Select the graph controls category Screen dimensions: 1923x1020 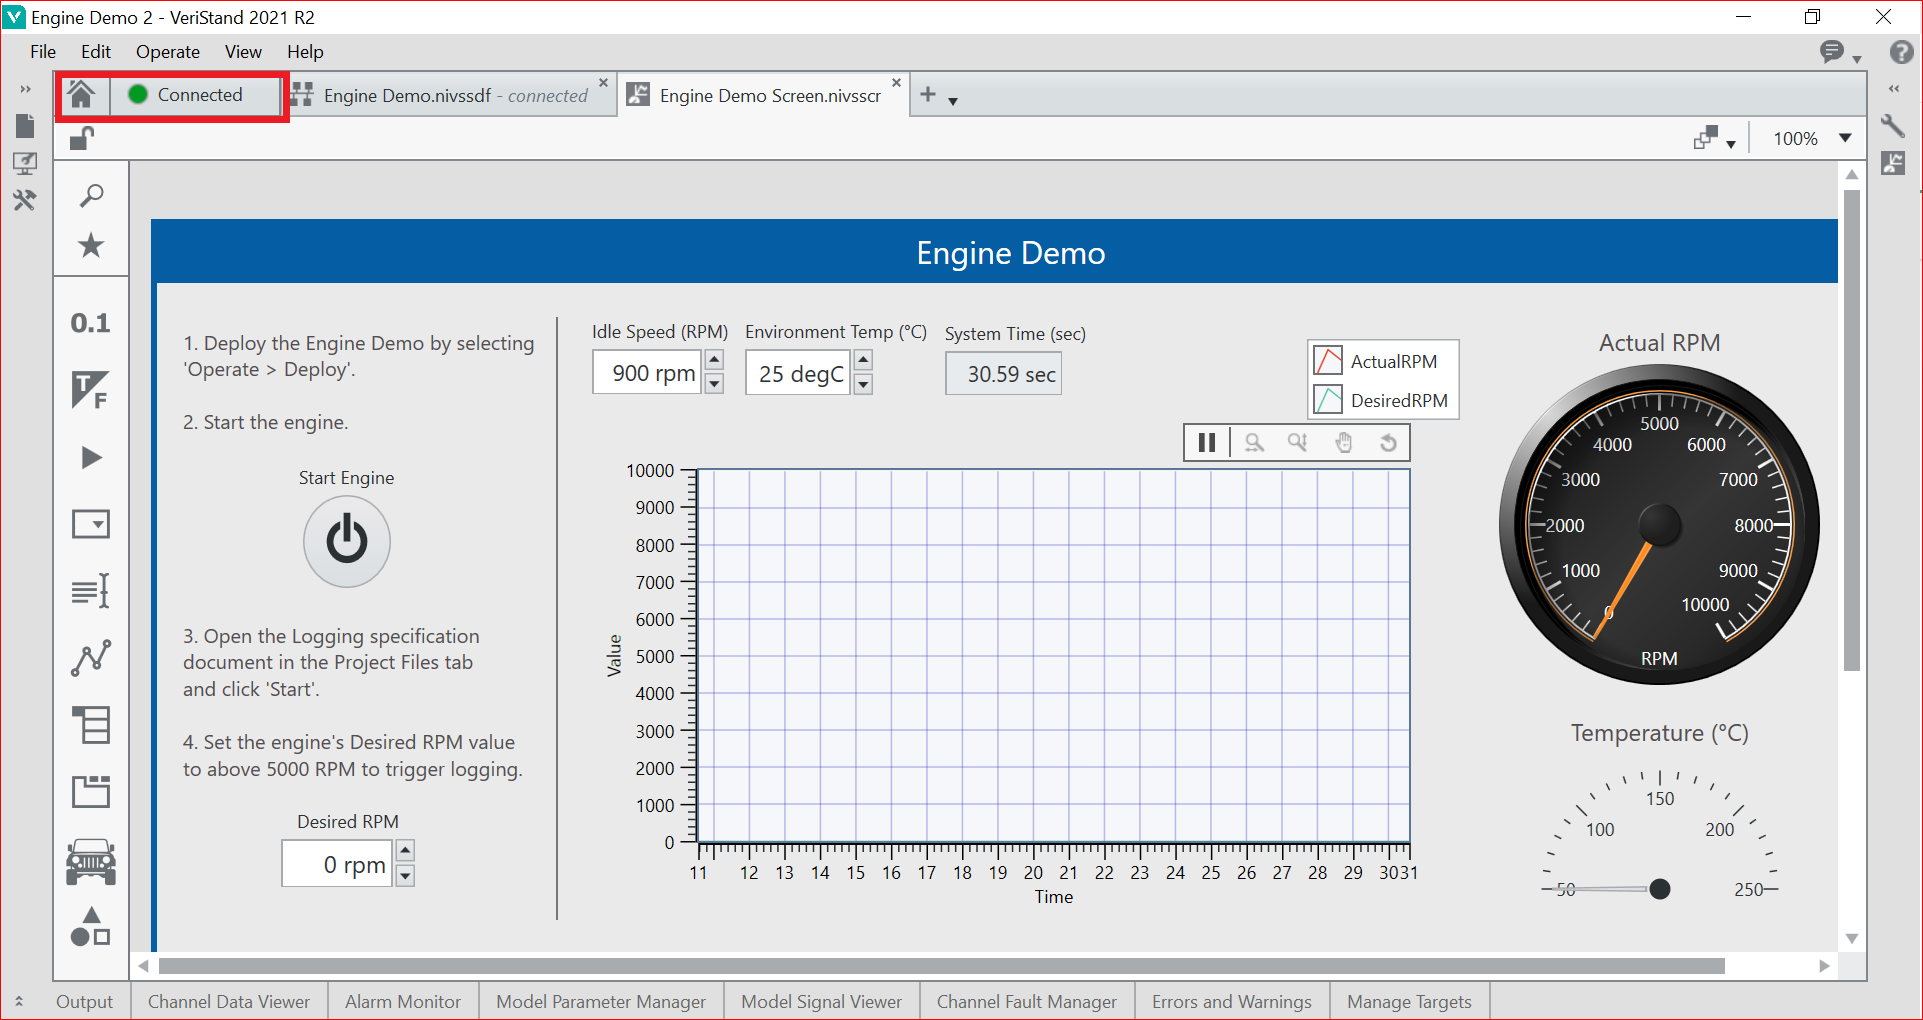[x=91, y=658]
